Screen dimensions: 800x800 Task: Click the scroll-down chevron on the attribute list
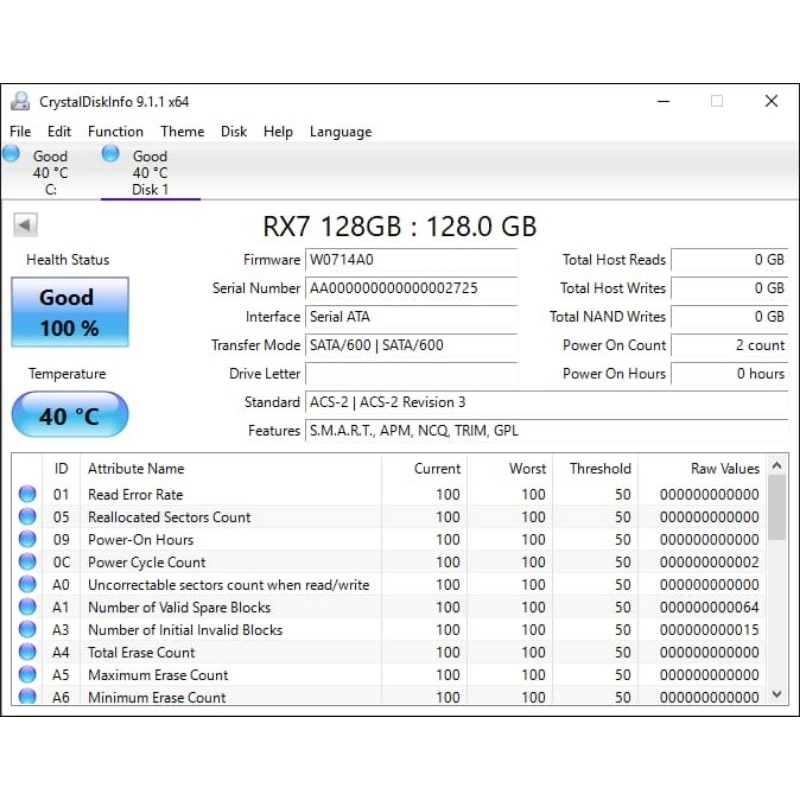point(777,692)
